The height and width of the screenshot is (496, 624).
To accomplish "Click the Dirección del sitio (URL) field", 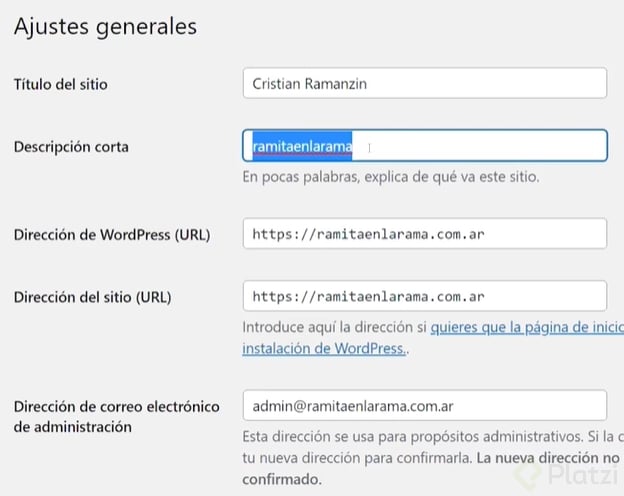I will click(424, 296).
